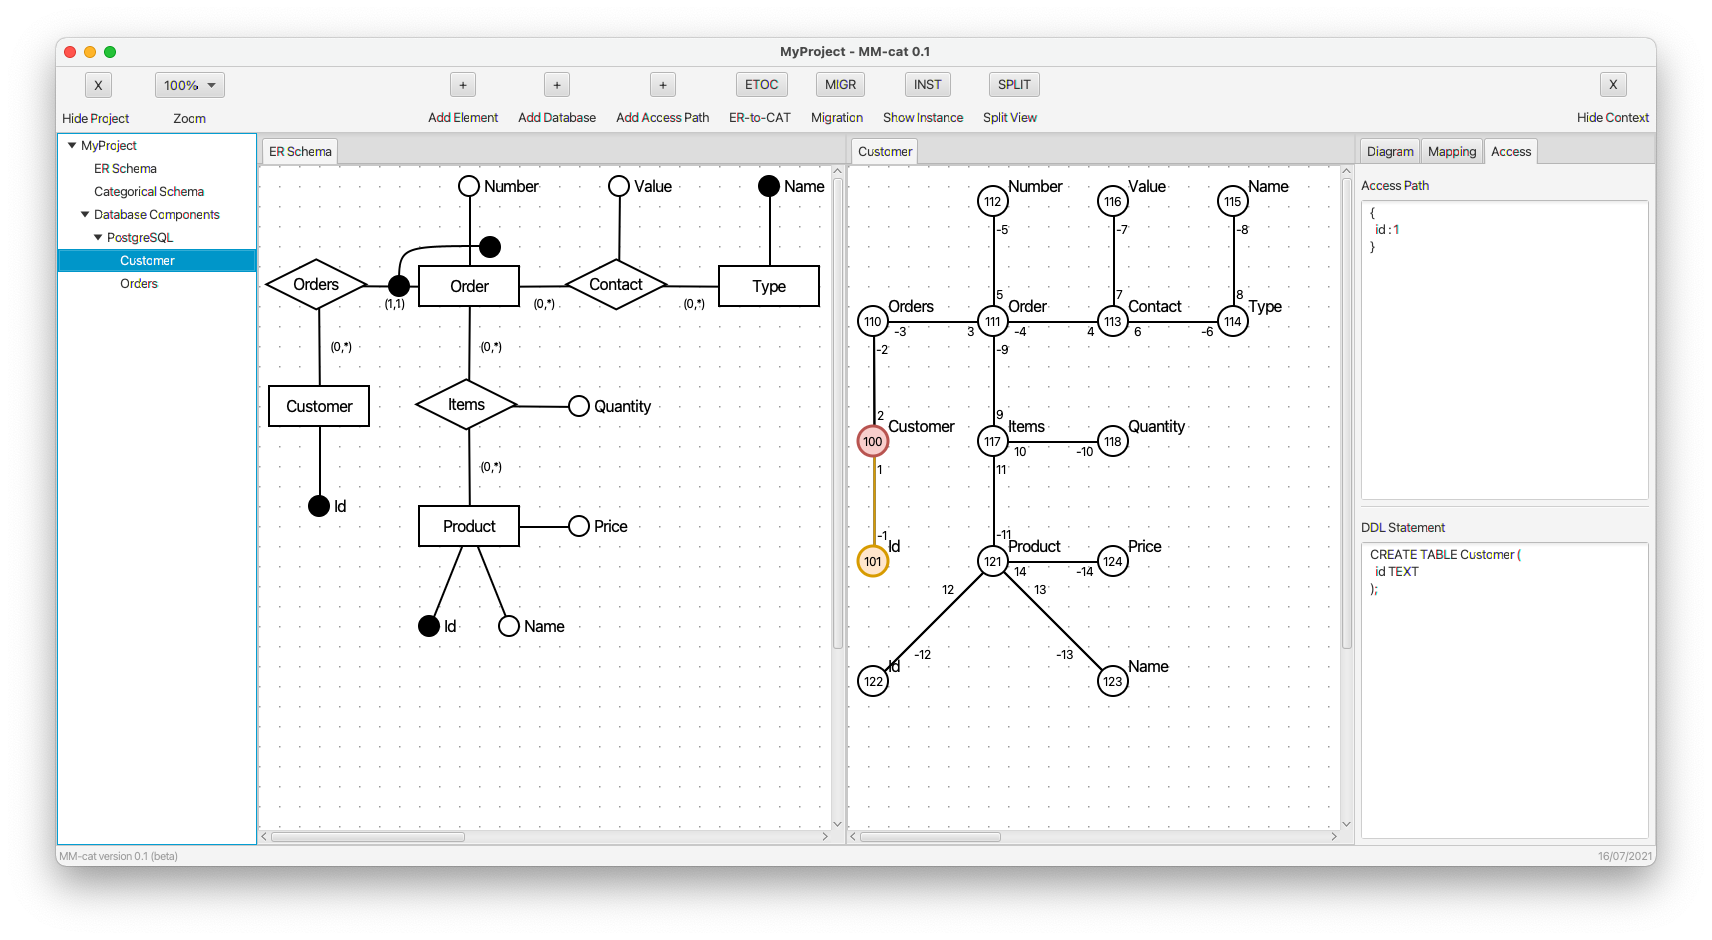Select categorical node 110 Orders

coord(873,321)
